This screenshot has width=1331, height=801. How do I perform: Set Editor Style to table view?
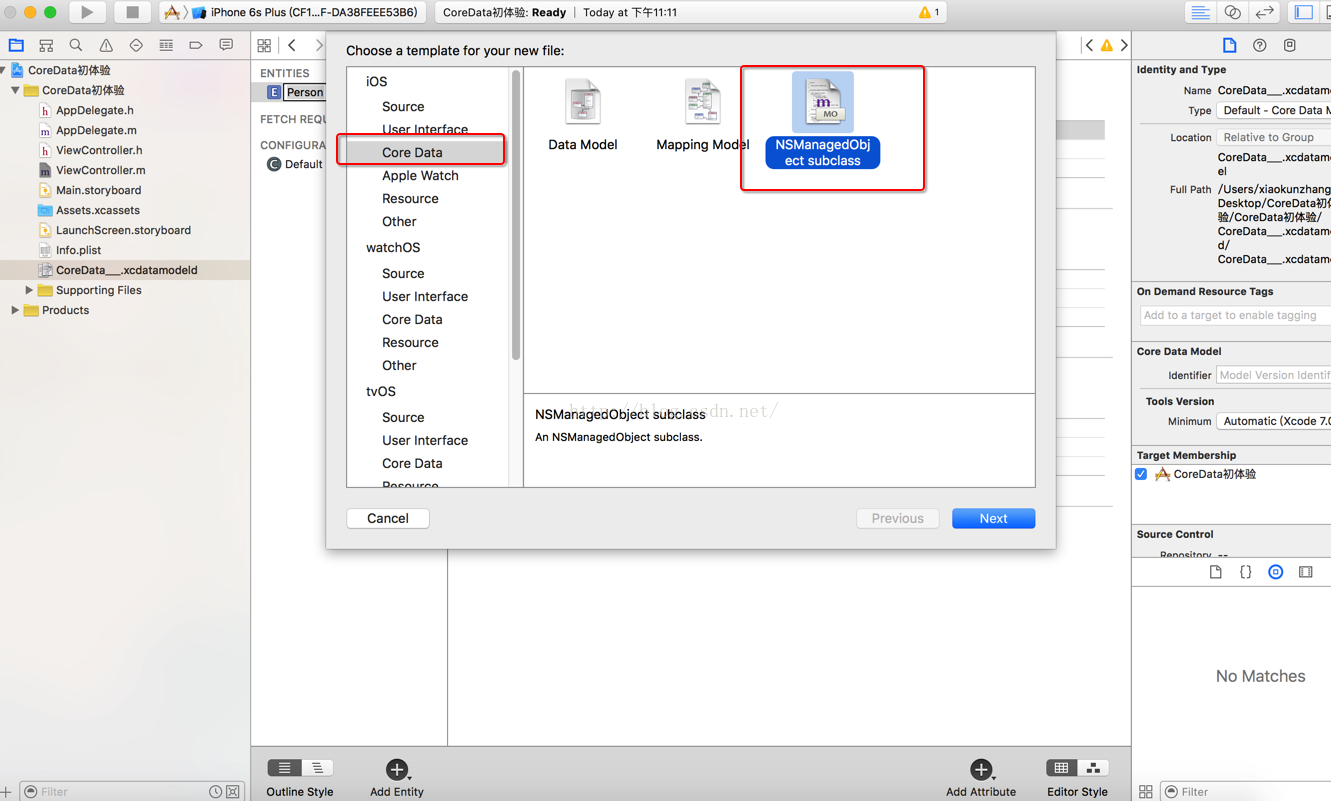click(x=1061, y=768)
